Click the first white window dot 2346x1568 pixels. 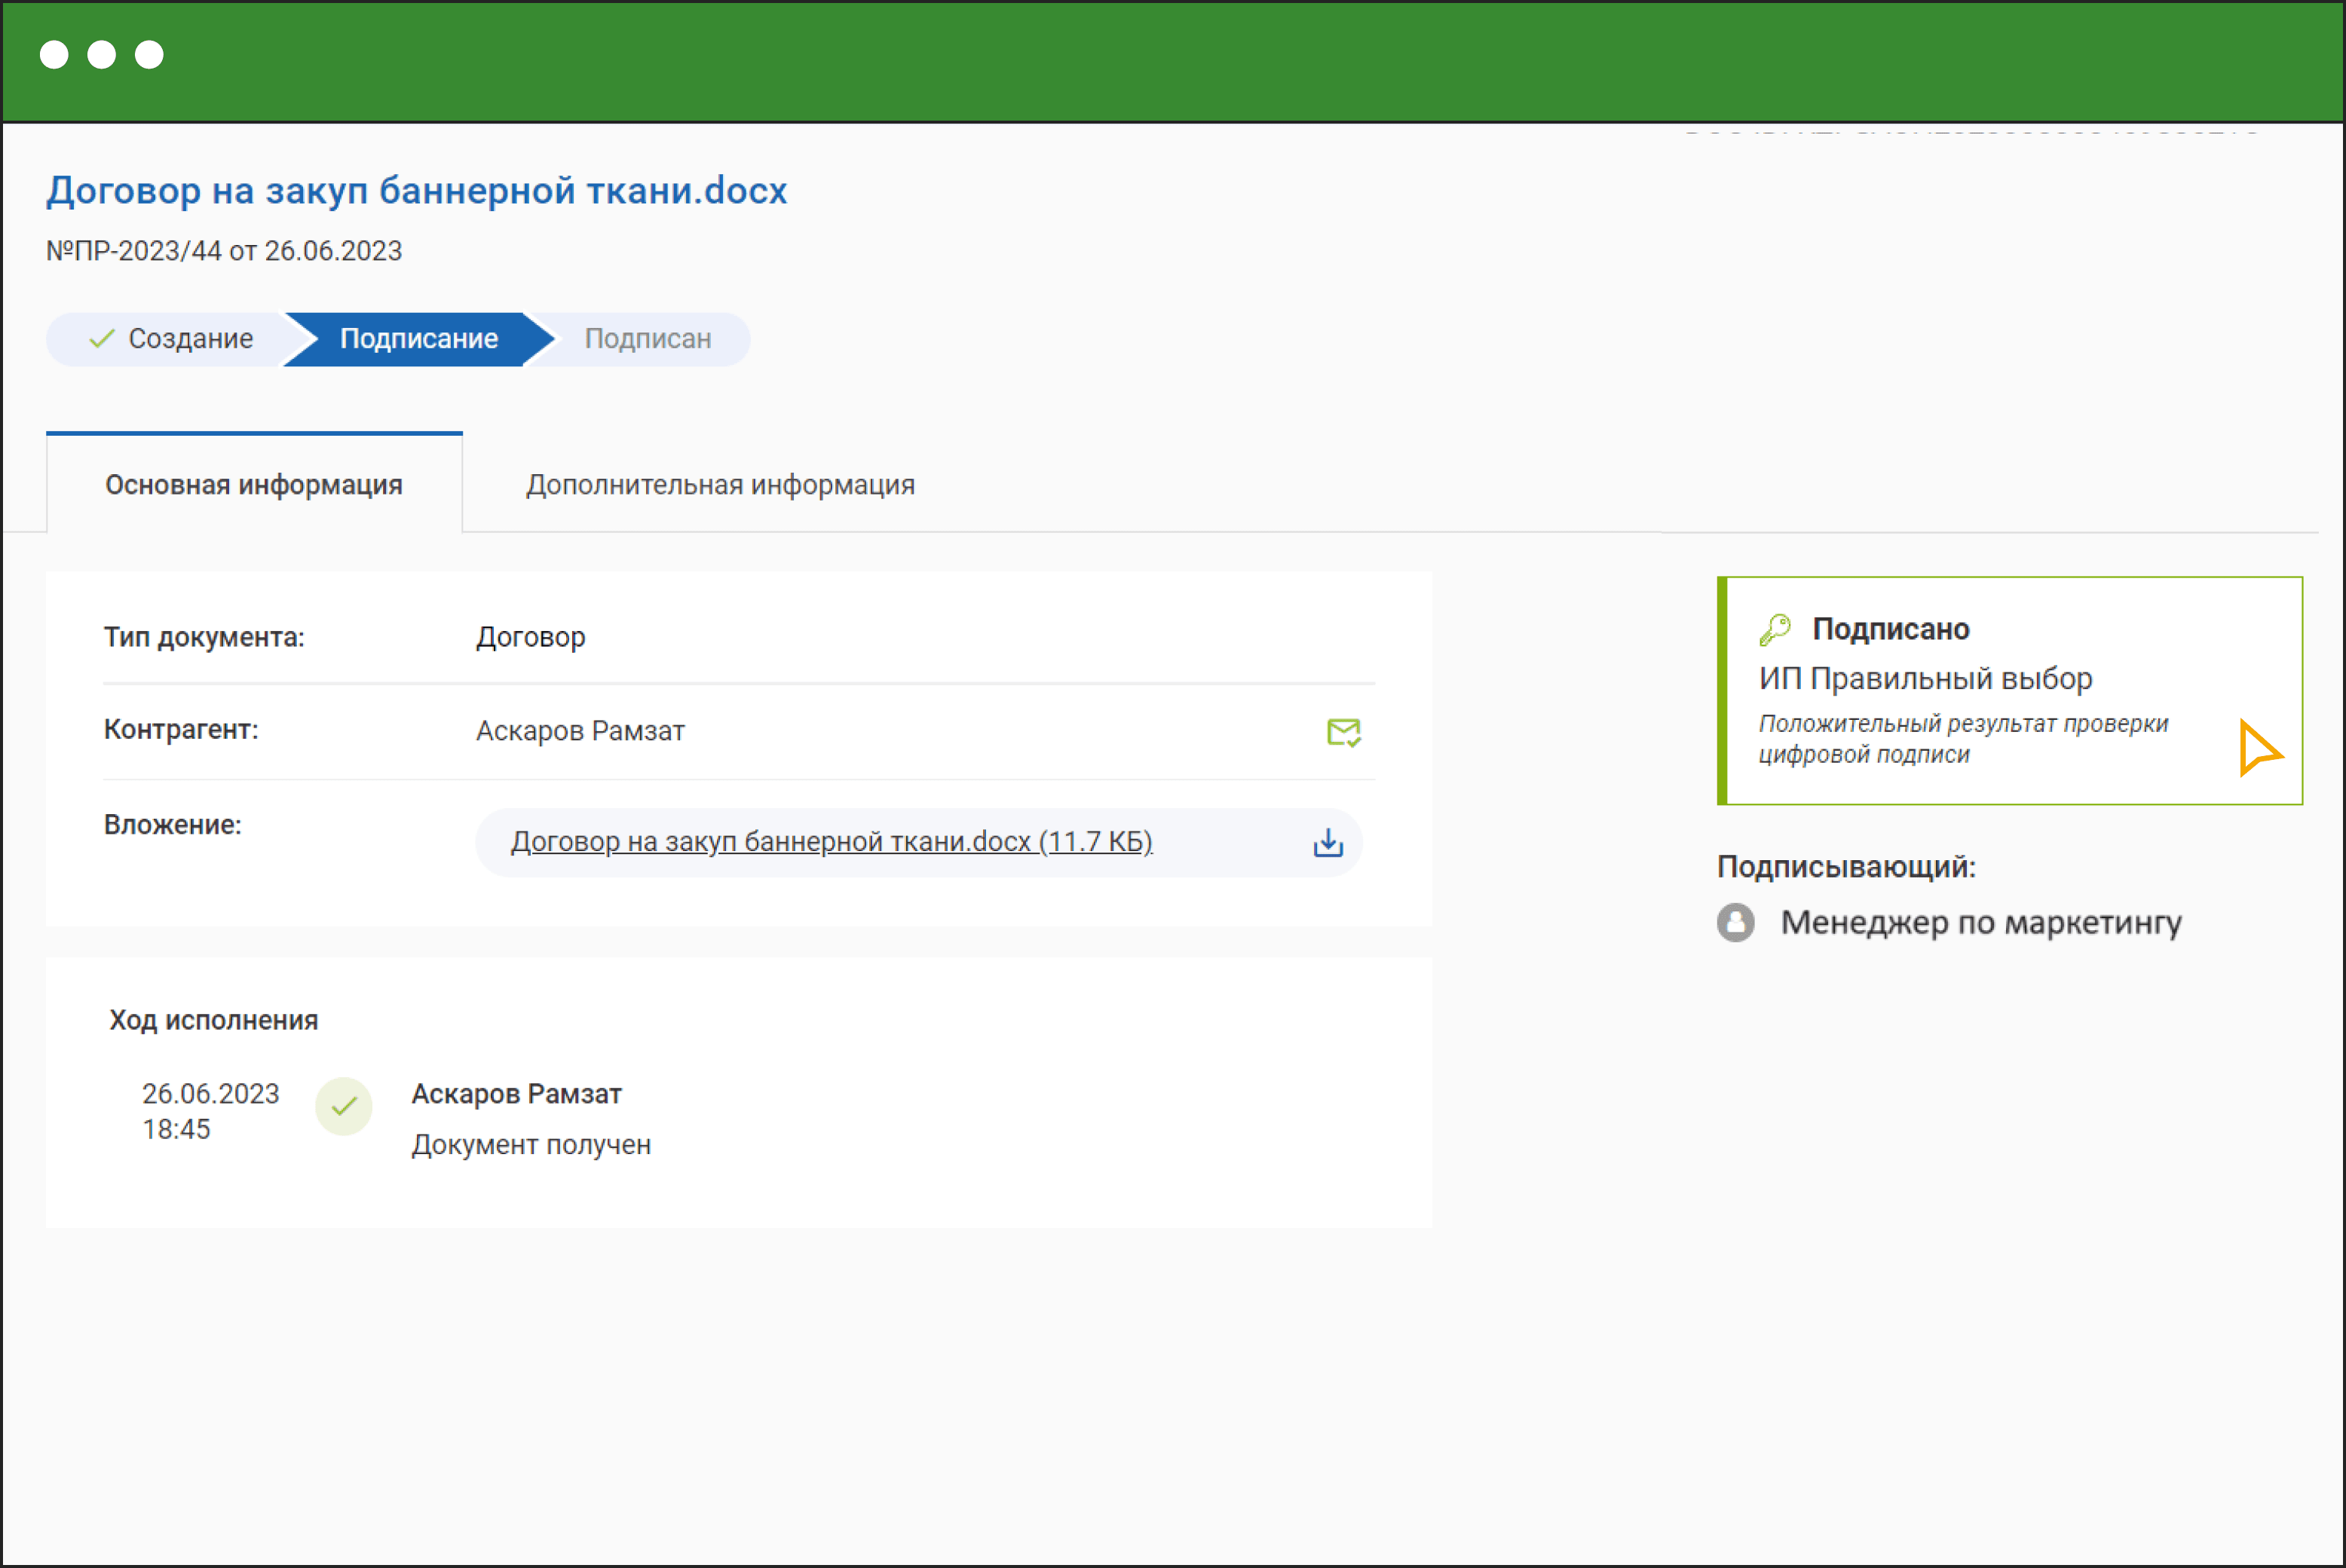[54, 55]
